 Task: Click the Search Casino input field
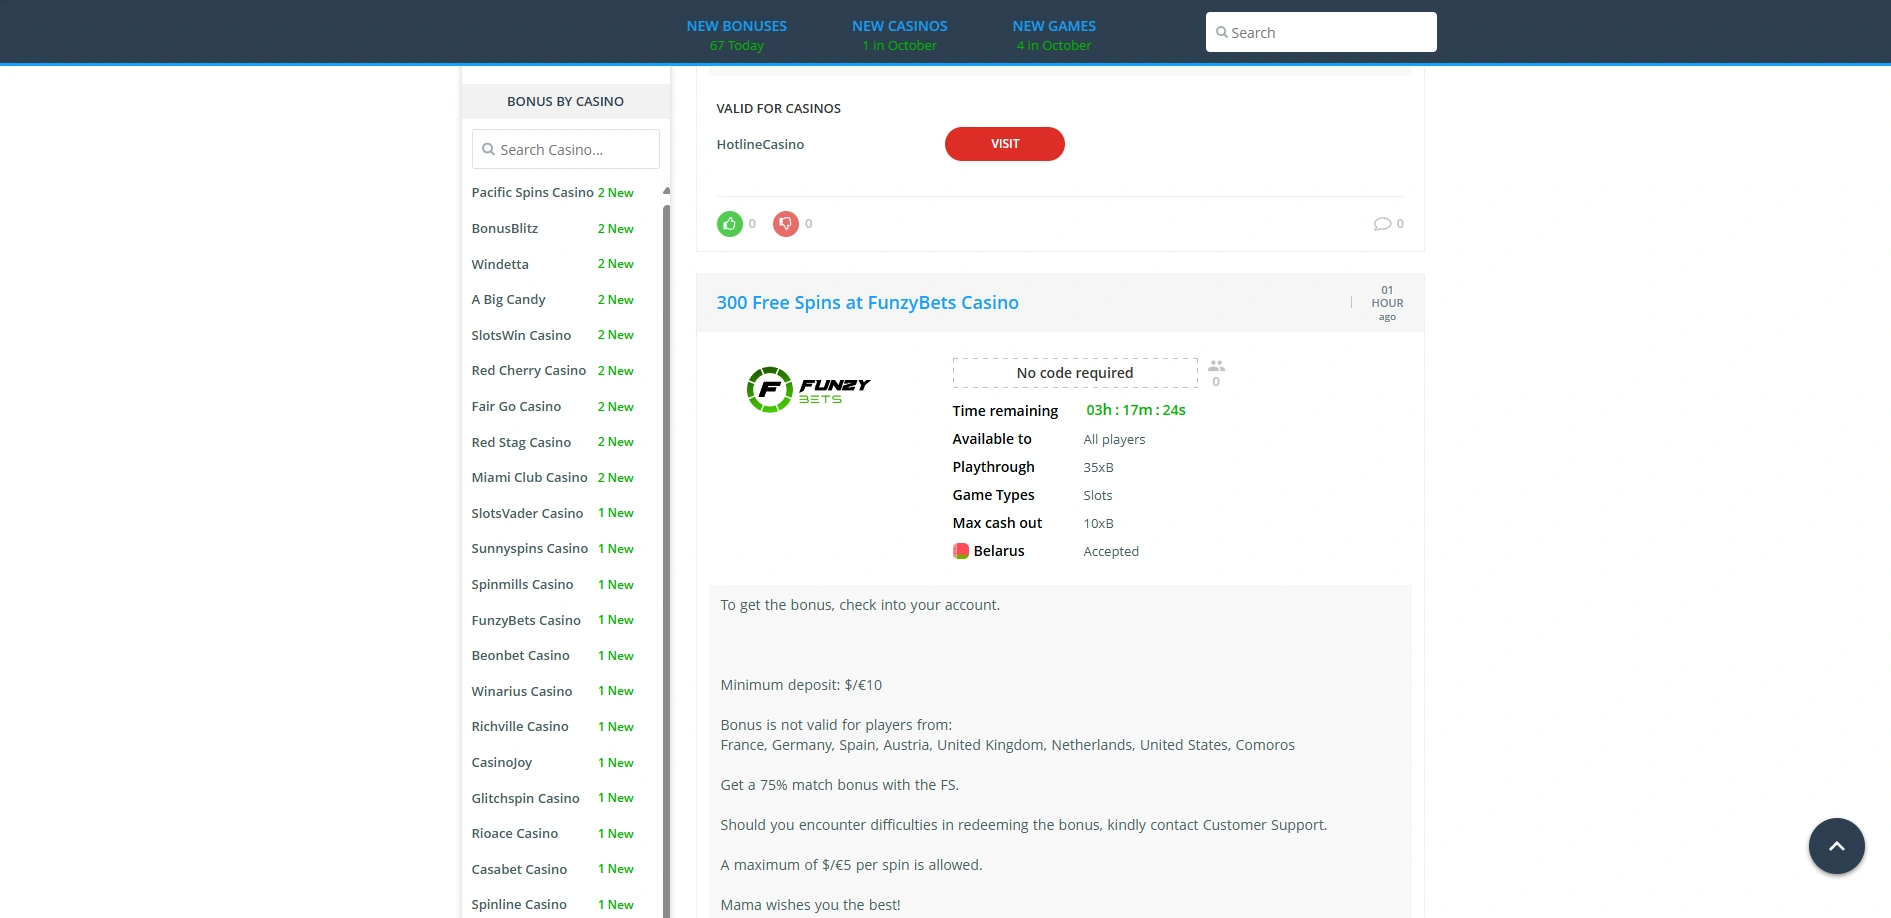pyautogui.click(x=565, y=149)
